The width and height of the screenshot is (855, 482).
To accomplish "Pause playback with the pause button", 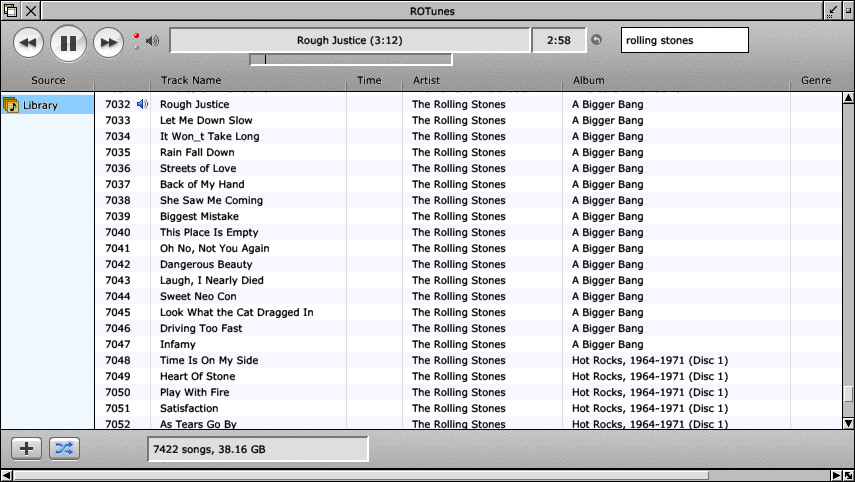I will (x=68, y=43).
